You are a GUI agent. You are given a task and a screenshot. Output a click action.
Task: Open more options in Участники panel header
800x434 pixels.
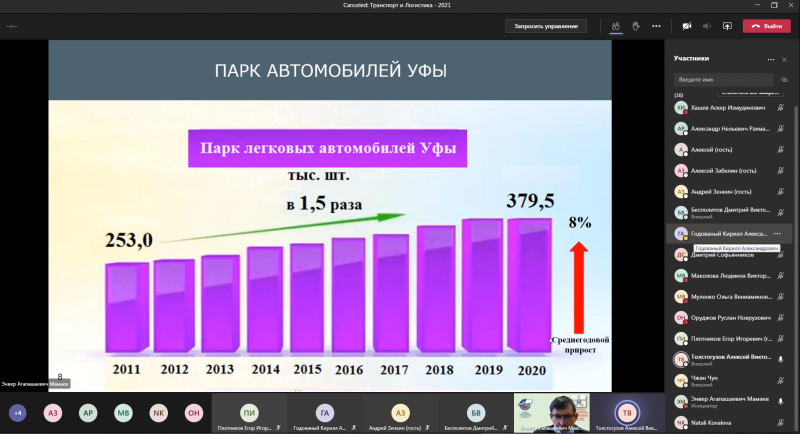point(769,59)
